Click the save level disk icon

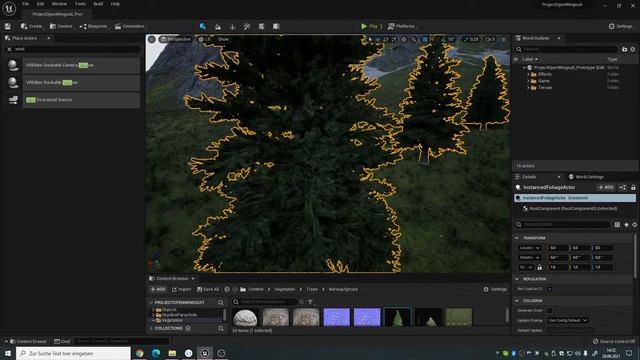click(8, 26)
